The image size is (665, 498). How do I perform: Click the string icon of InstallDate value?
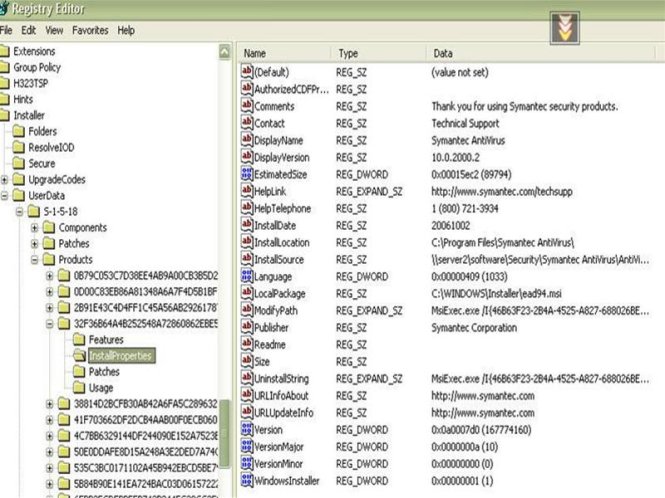click(x=247, y=224)
